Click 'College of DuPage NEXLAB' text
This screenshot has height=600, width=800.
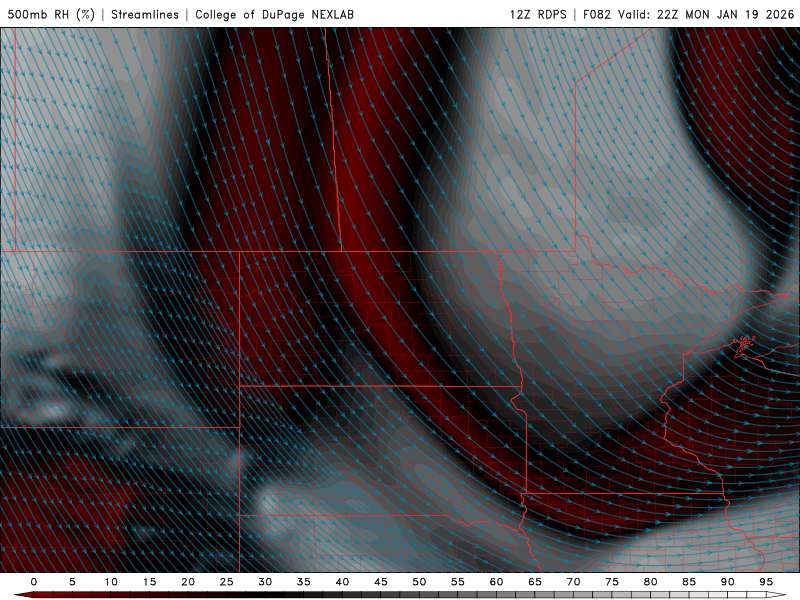tap(274, 14)
